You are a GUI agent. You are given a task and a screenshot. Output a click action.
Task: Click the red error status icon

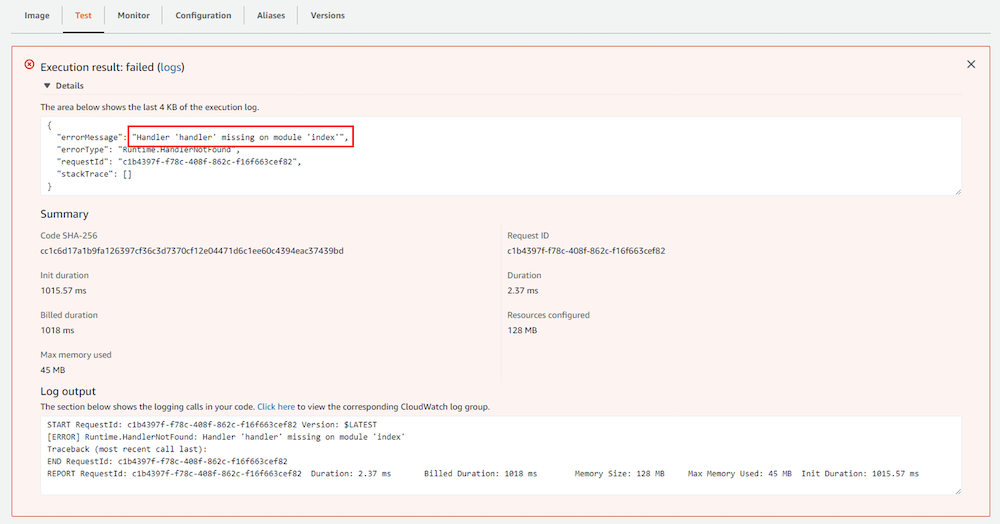tap(29, 65)
